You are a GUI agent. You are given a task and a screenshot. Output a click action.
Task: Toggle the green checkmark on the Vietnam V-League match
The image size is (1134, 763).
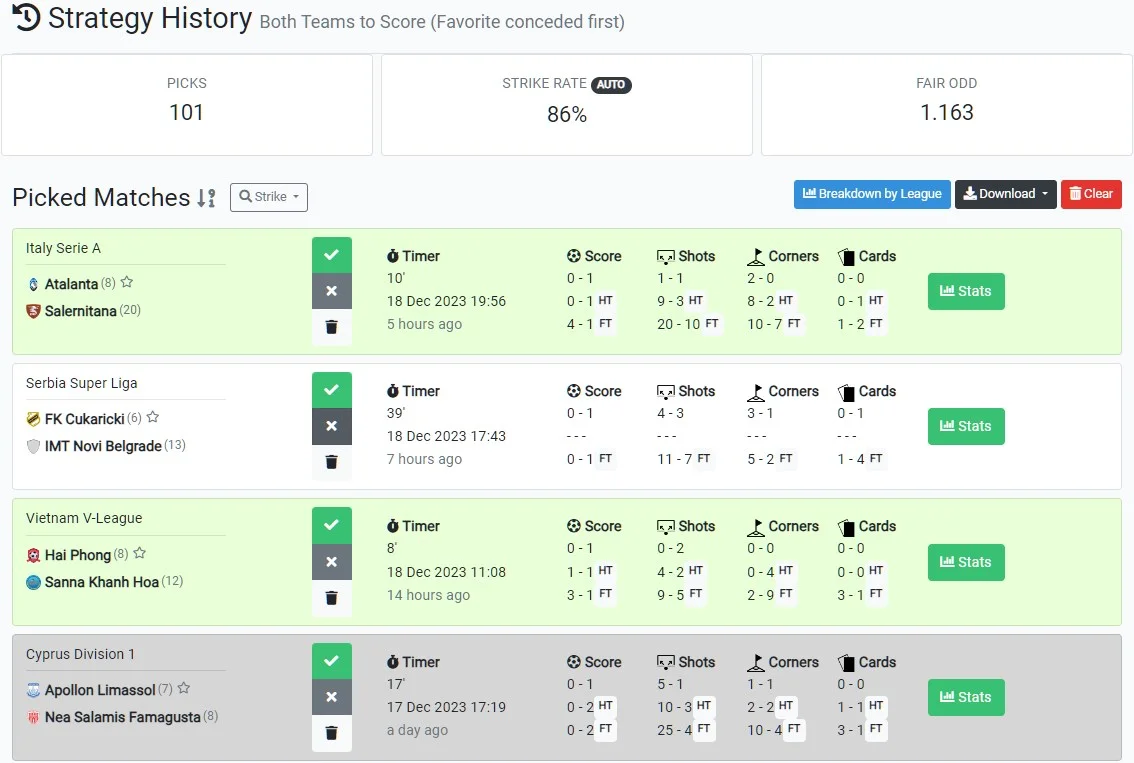pyautogui.click(x=332, y=524)
